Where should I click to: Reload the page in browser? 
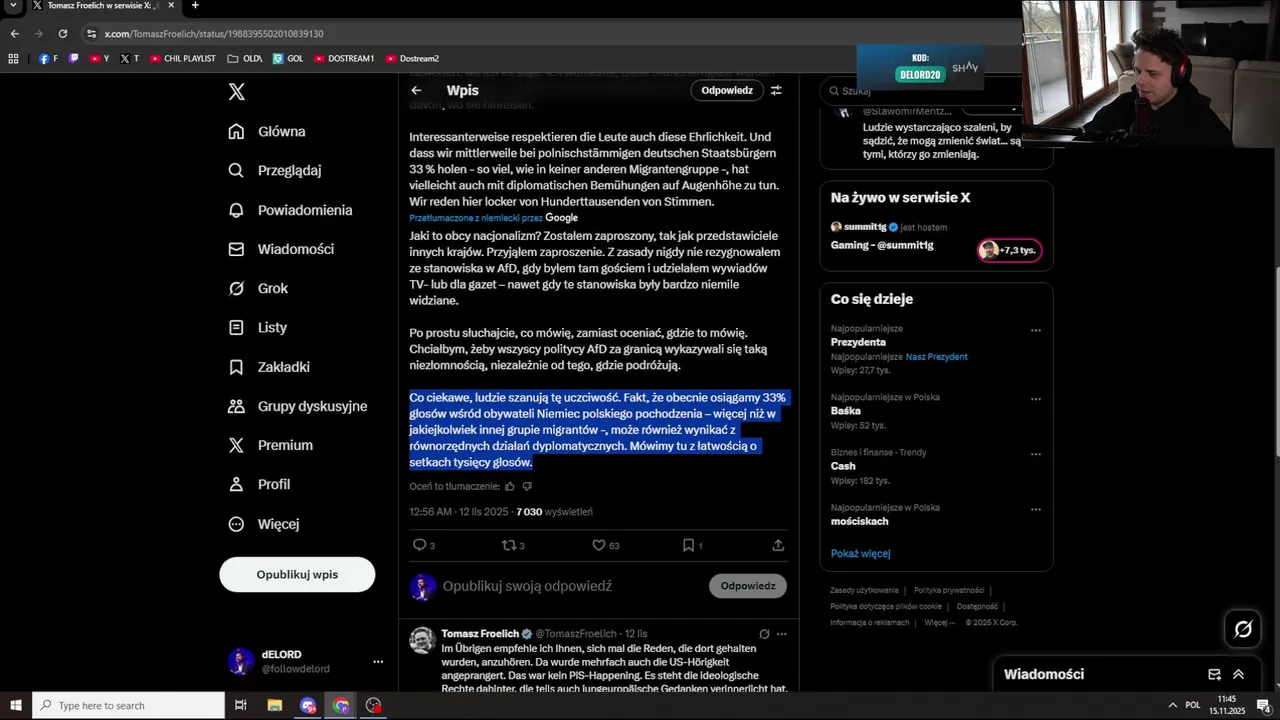tap(63, 33)
